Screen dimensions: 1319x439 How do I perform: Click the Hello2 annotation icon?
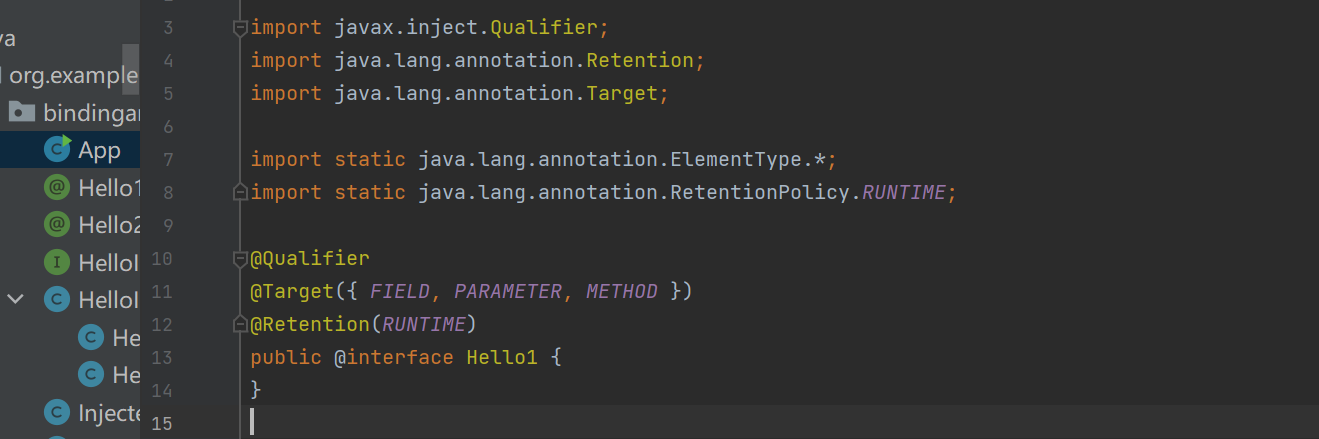(x=58, y=224)
